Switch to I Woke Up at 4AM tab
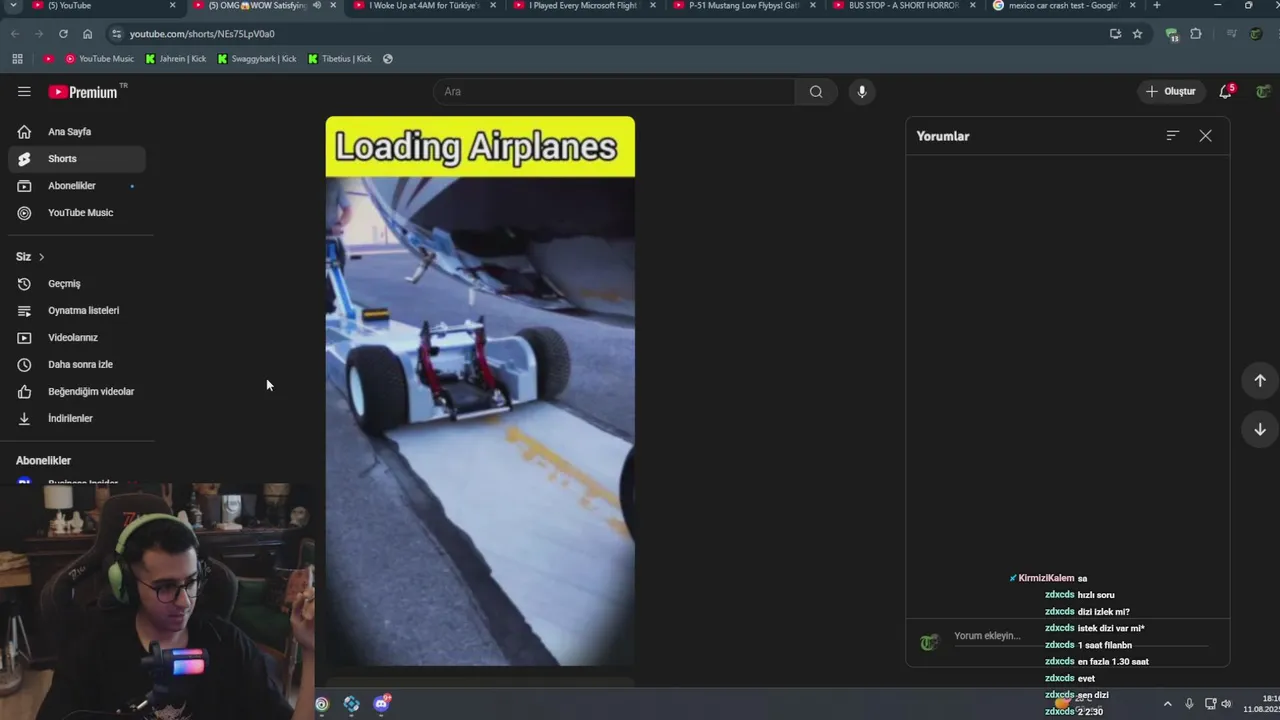Viewport: 1280px width, 720px height. (422, 6)
